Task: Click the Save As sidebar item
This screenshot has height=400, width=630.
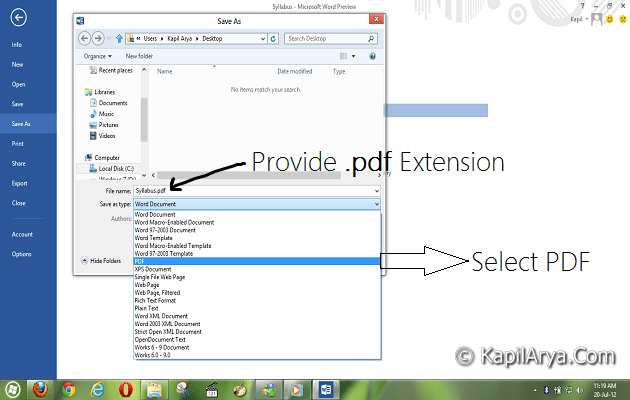Action: 28,124
